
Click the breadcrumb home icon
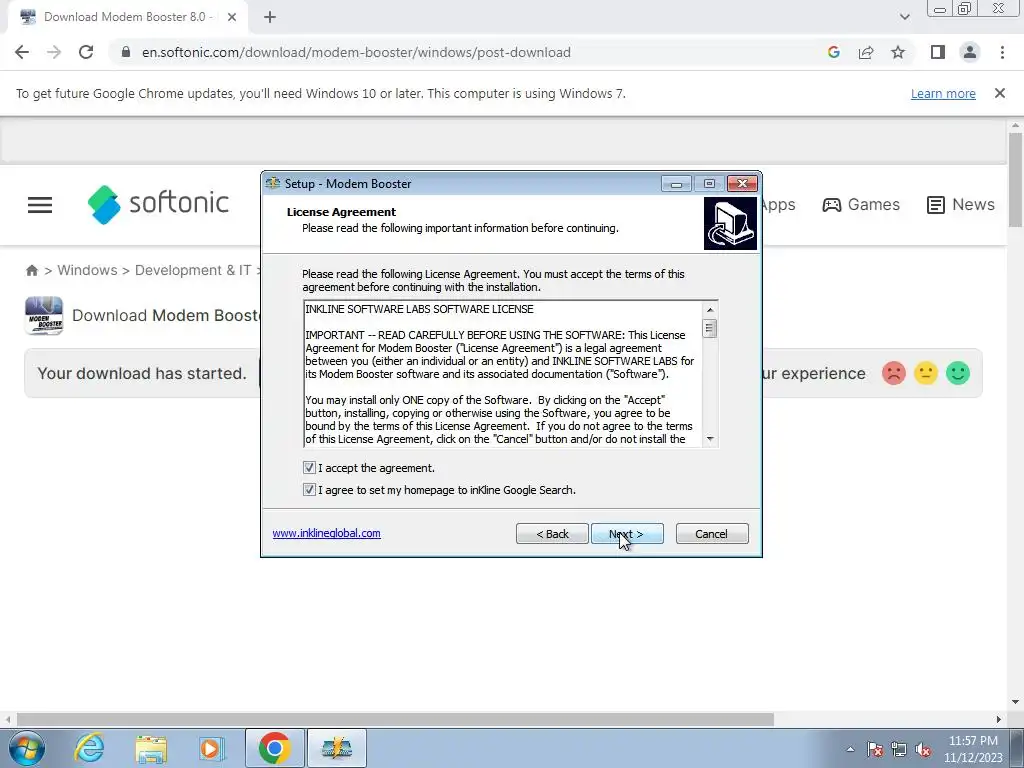point(31,270)
